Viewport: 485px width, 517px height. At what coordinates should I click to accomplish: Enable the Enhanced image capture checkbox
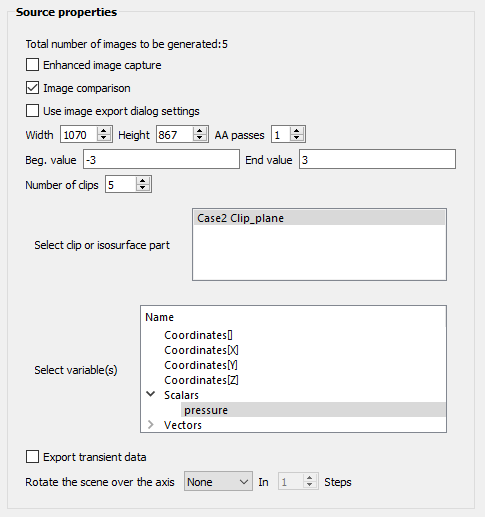pos(32,65)
